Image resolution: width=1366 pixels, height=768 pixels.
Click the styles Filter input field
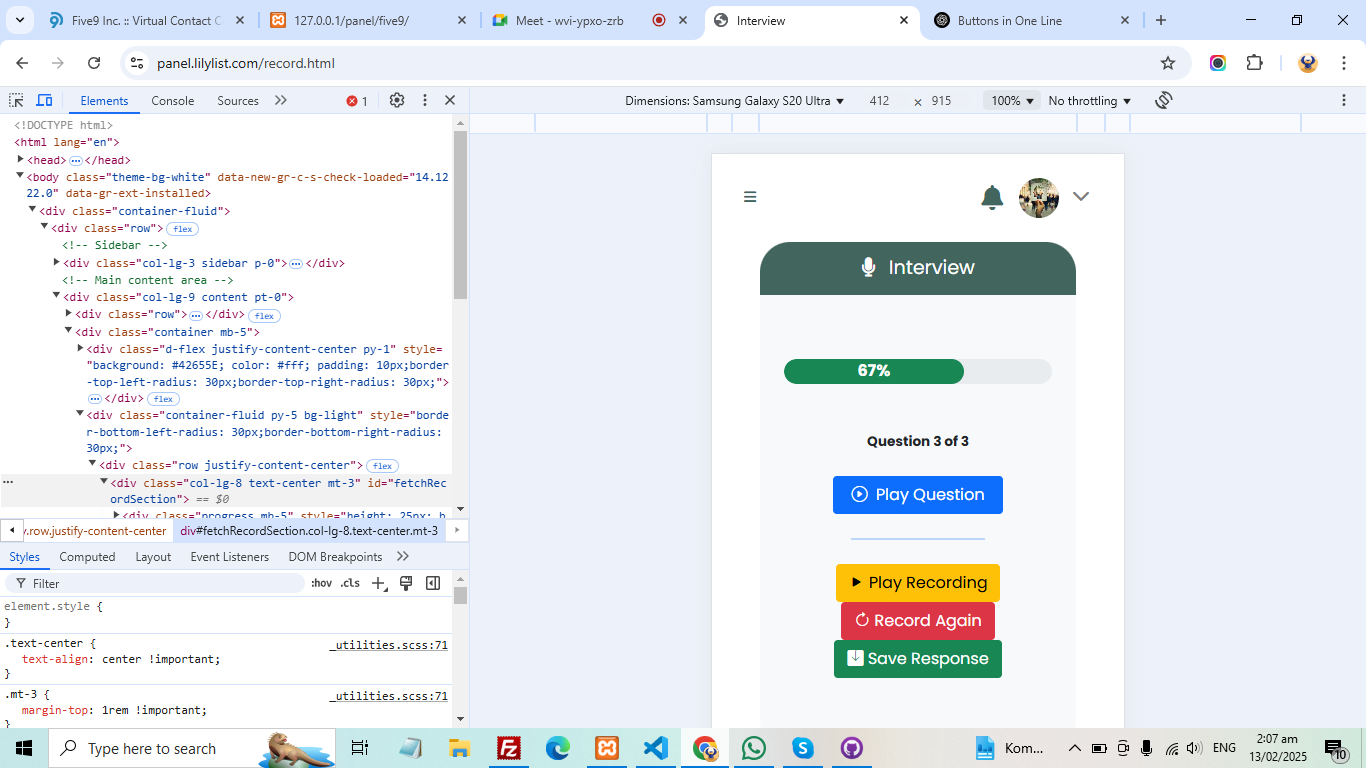pyautogui.click(x=160, y=583)
